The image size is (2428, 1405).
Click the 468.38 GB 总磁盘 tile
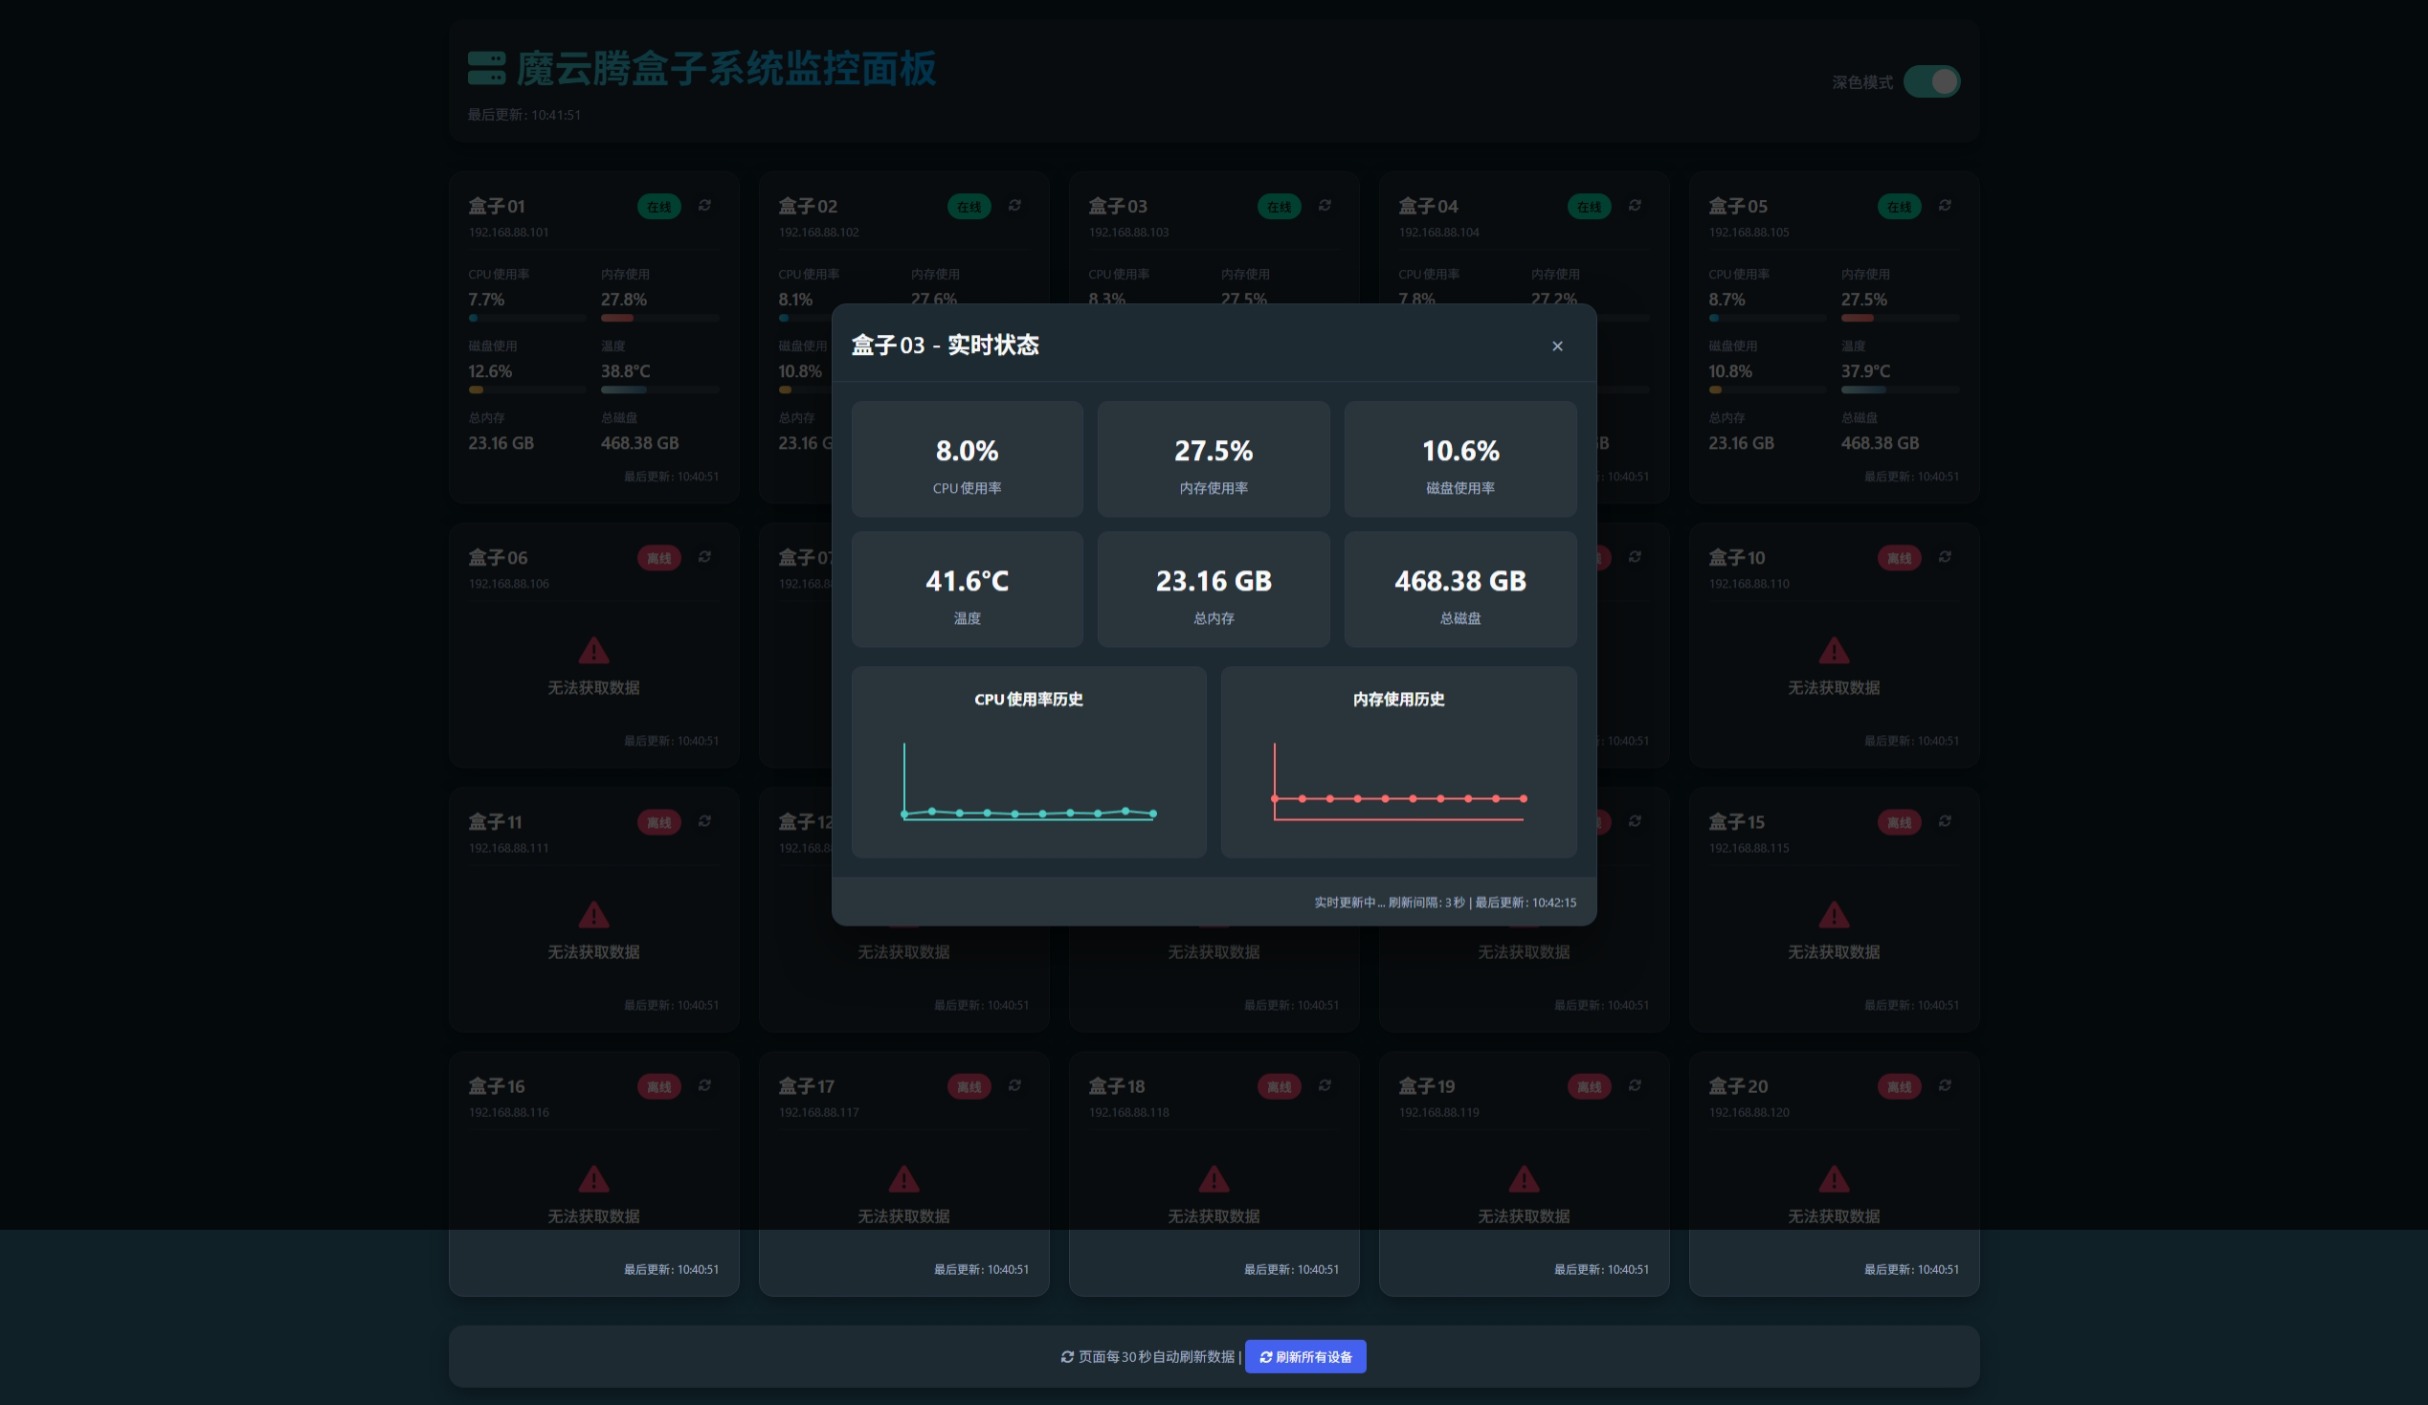coord(1460,589)
